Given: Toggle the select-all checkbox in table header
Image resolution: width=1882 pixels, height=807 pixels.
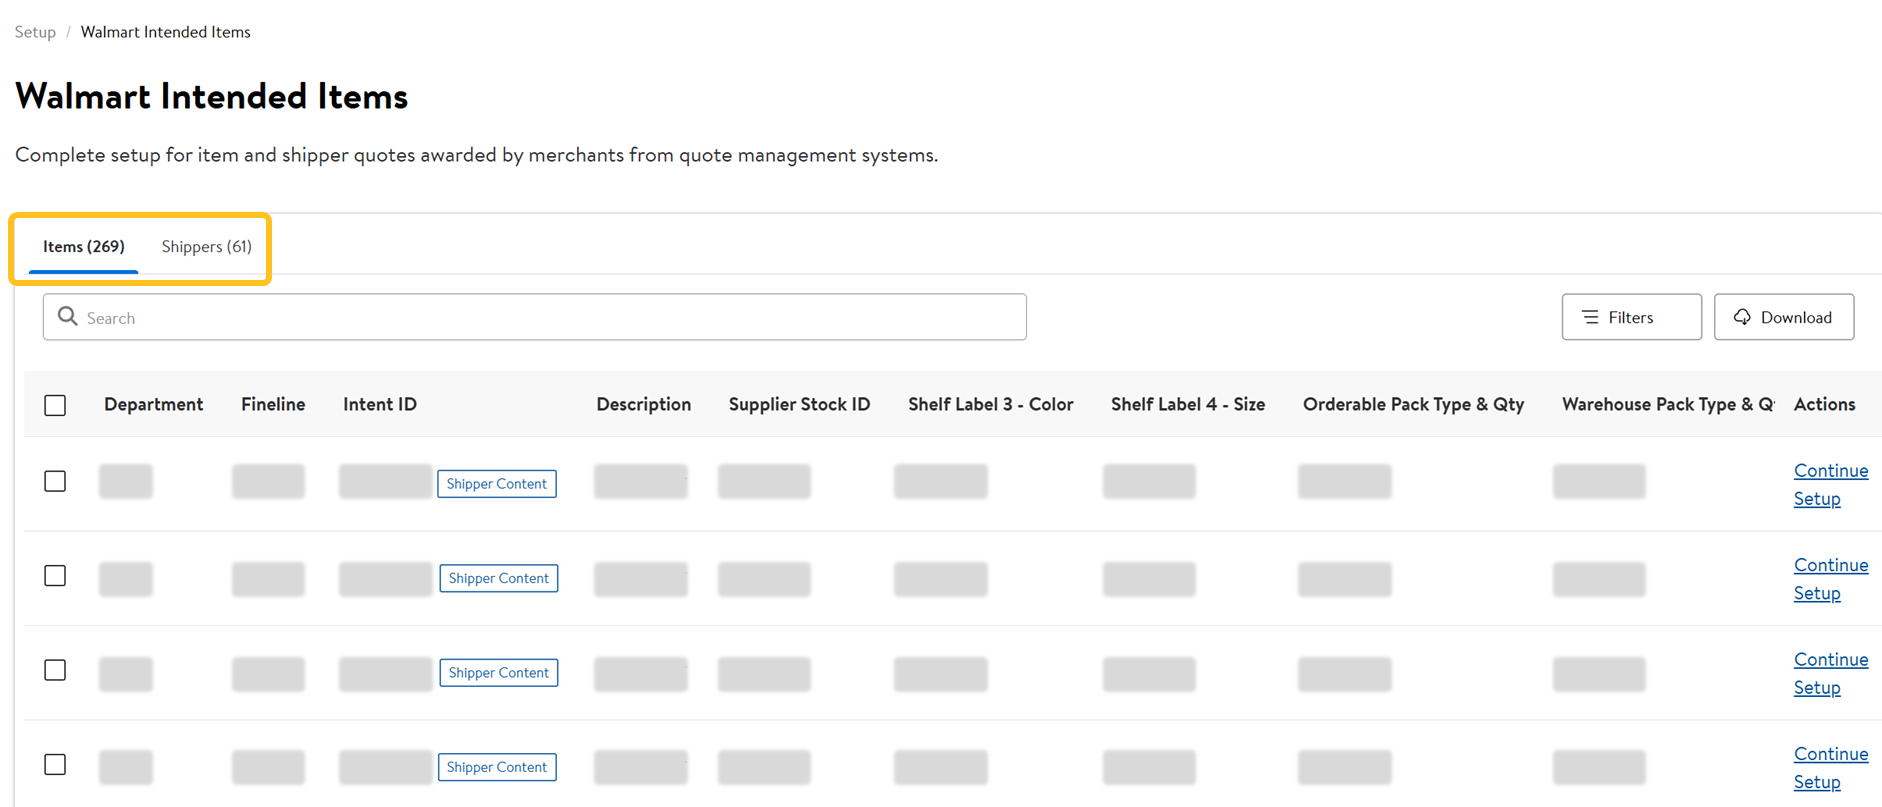Looking at the screenshot, I should coord(55,405).
